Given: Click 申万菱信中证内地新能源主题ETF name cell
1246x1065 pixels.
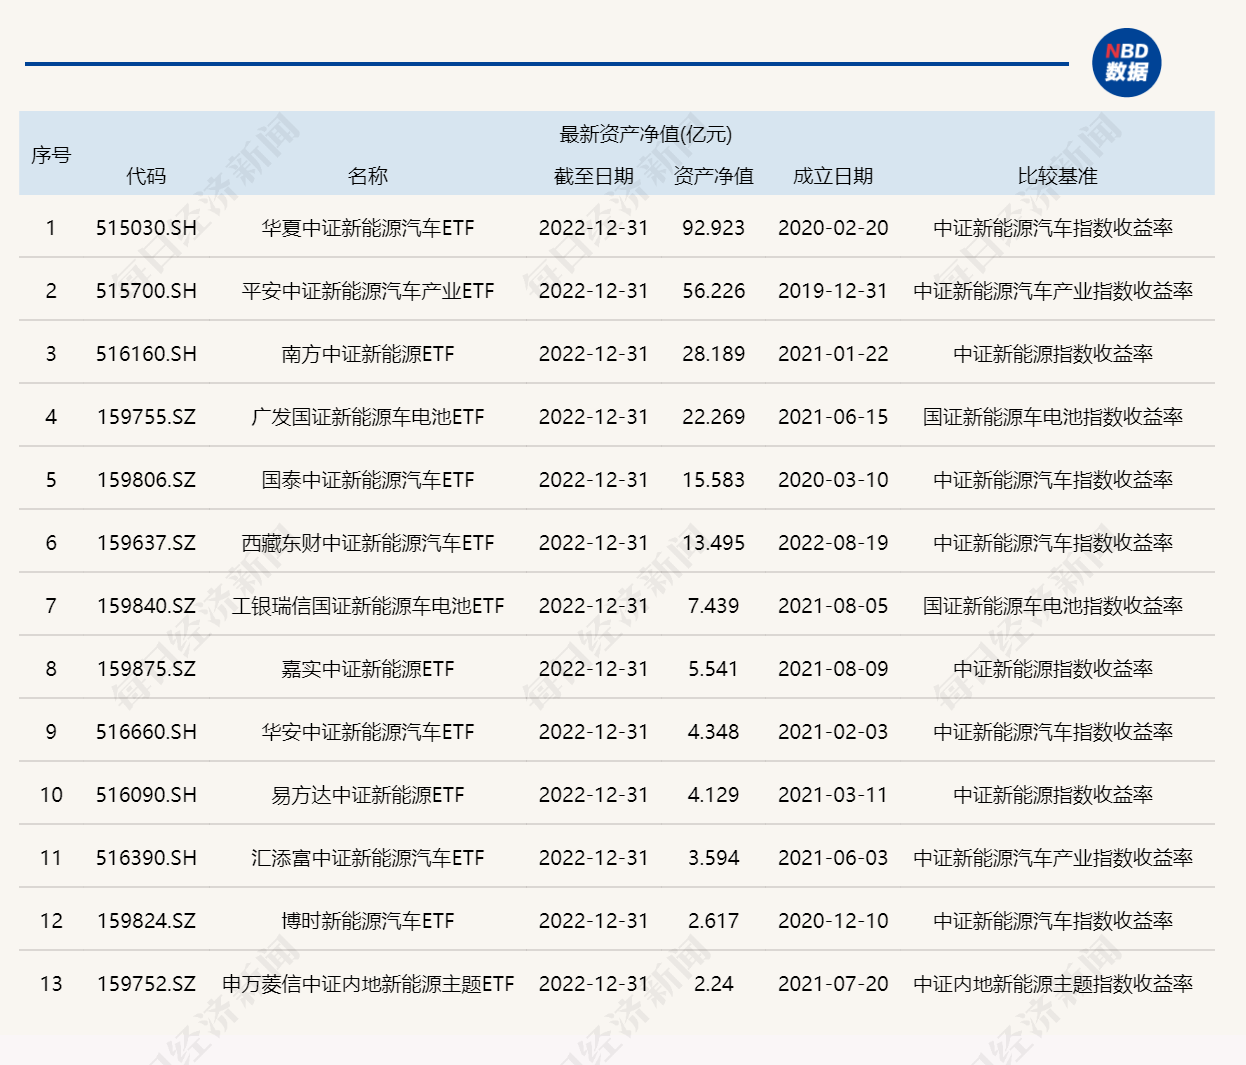Looking at the screenshot, I should click(368, 984).
